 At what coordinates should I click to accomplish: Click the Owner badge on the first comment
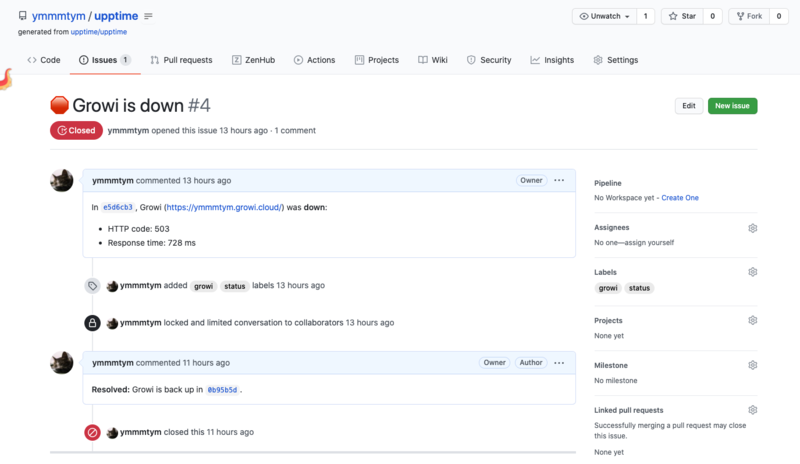(x=531, y=180)
